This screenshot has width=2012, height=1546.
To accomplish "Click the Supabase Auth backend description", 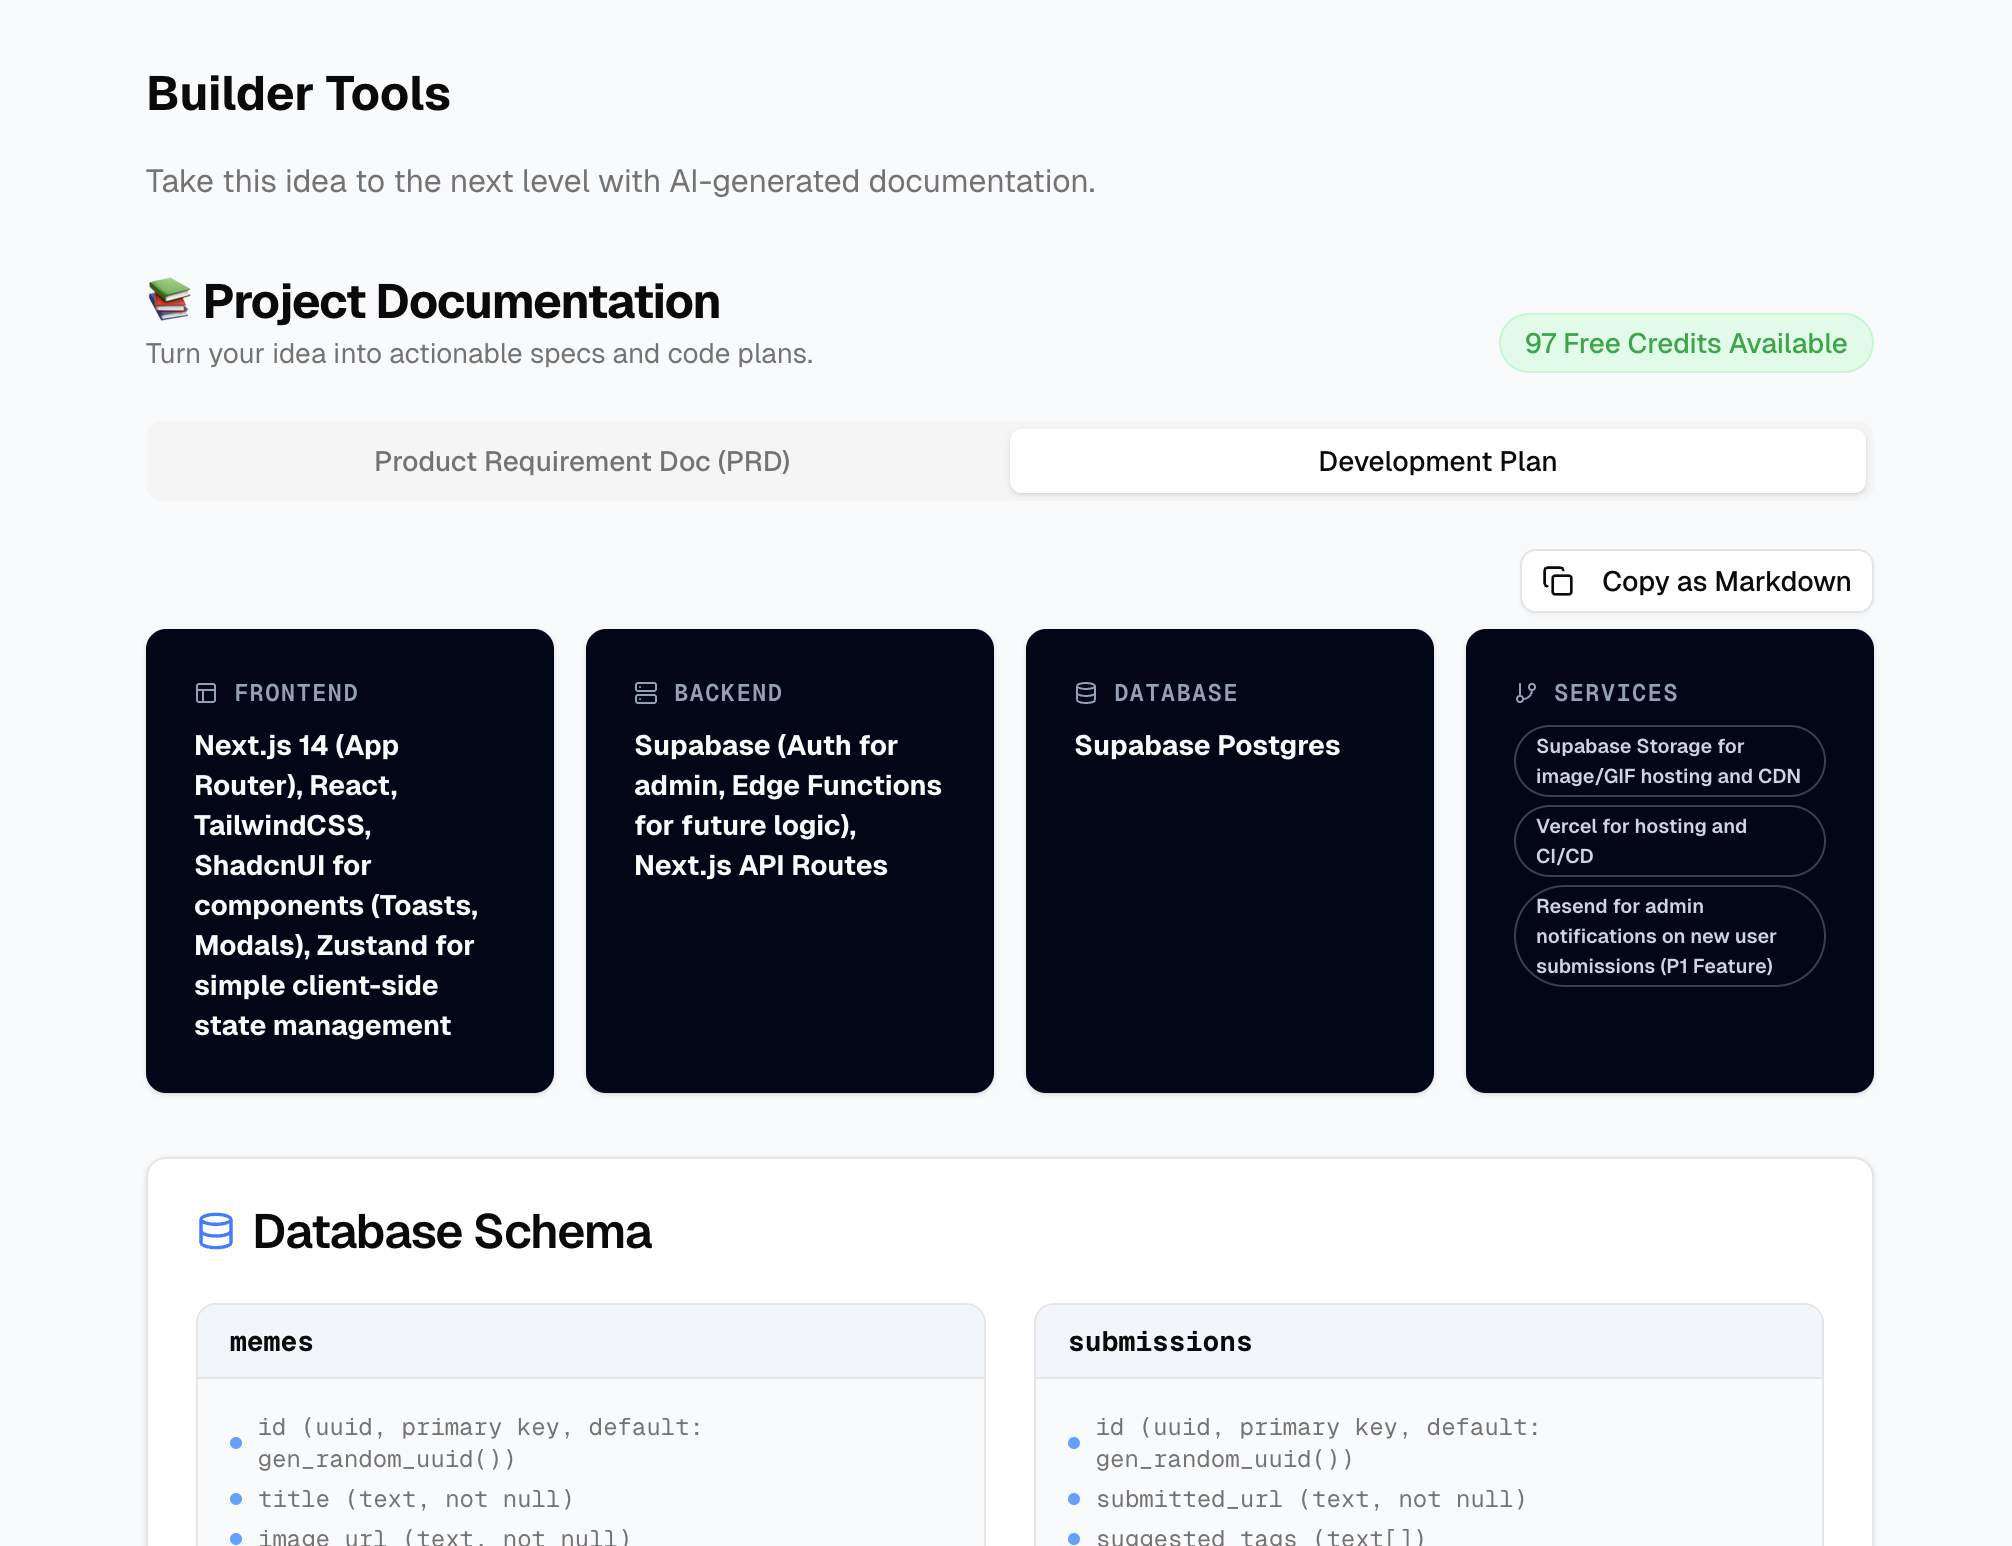I will coord(788,805).
